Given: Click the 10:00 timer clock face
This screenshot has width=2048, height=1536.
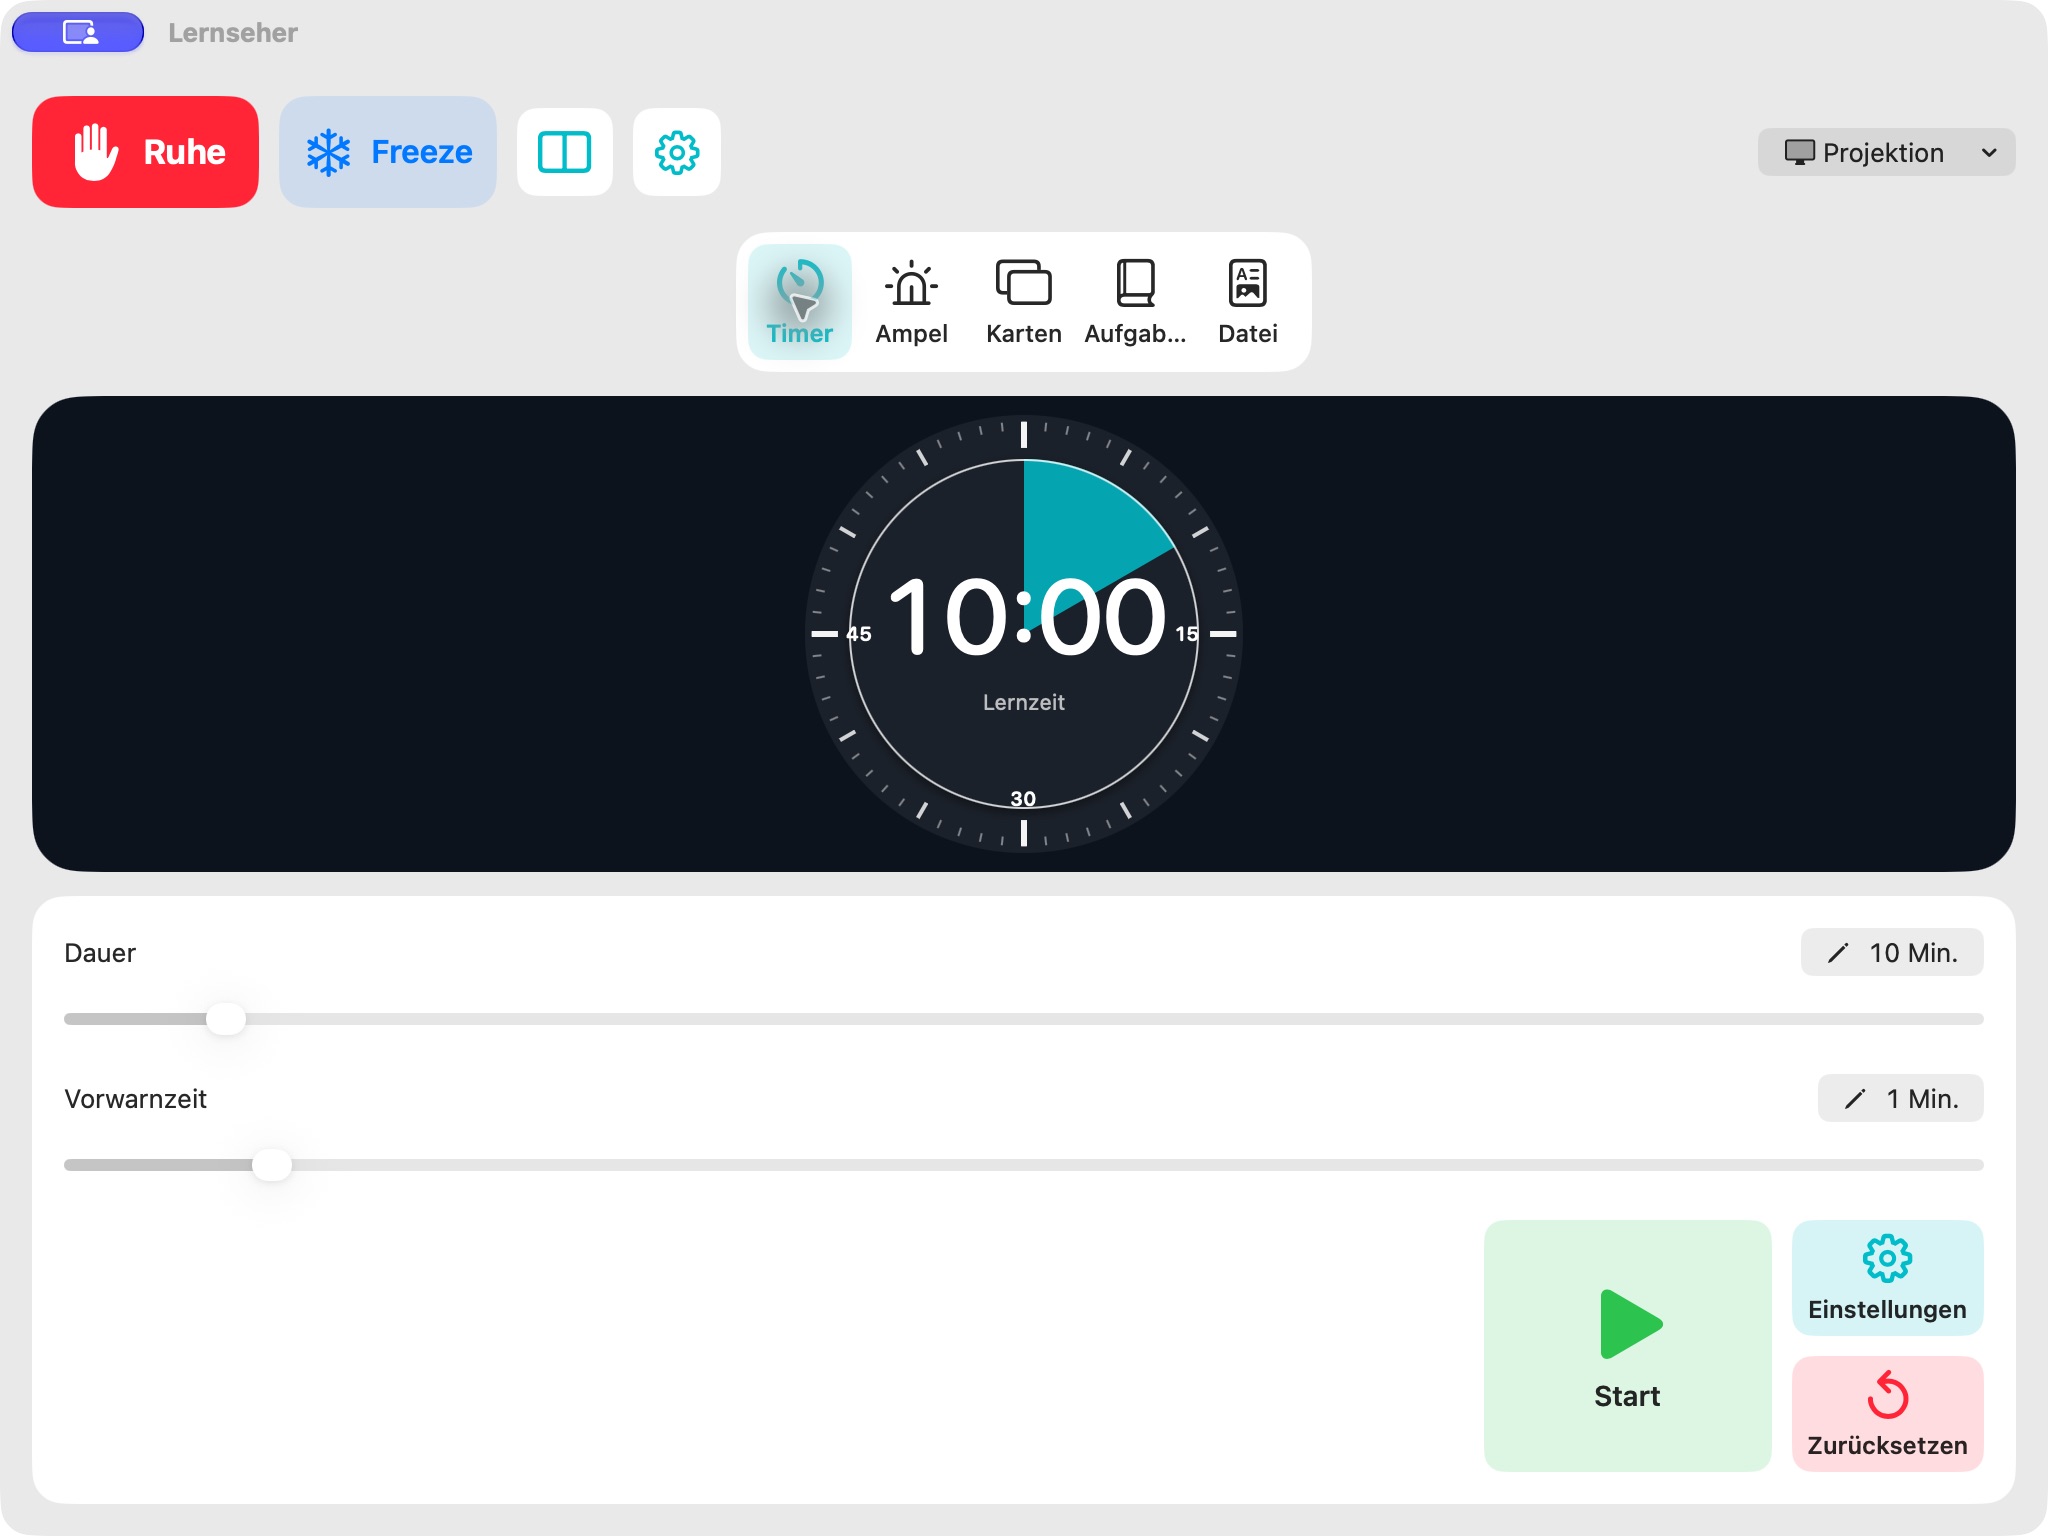Looking at the screenshot, I should click(x=1024, y=633).
